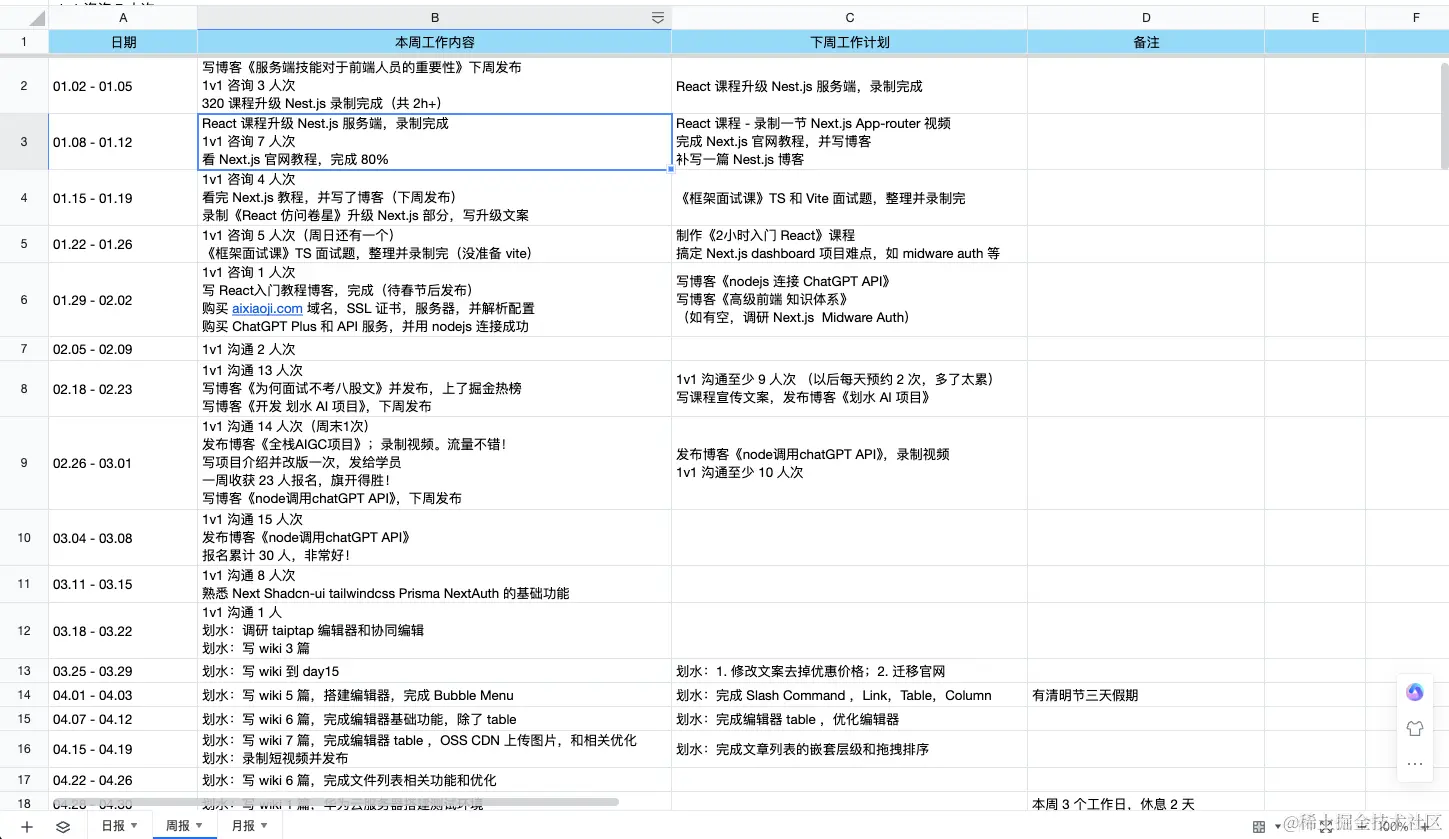This screenshot has width=1449, height=839.
Task: Select the date cell 03.11 - 03.15
Action: click(123, 584)
